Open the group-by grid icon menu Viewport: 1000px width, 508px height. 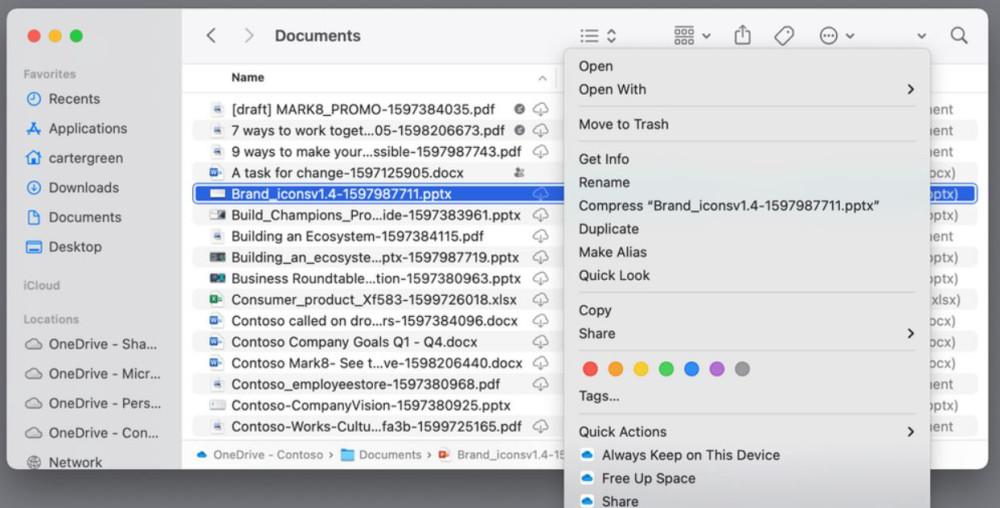tap(692, 36)
